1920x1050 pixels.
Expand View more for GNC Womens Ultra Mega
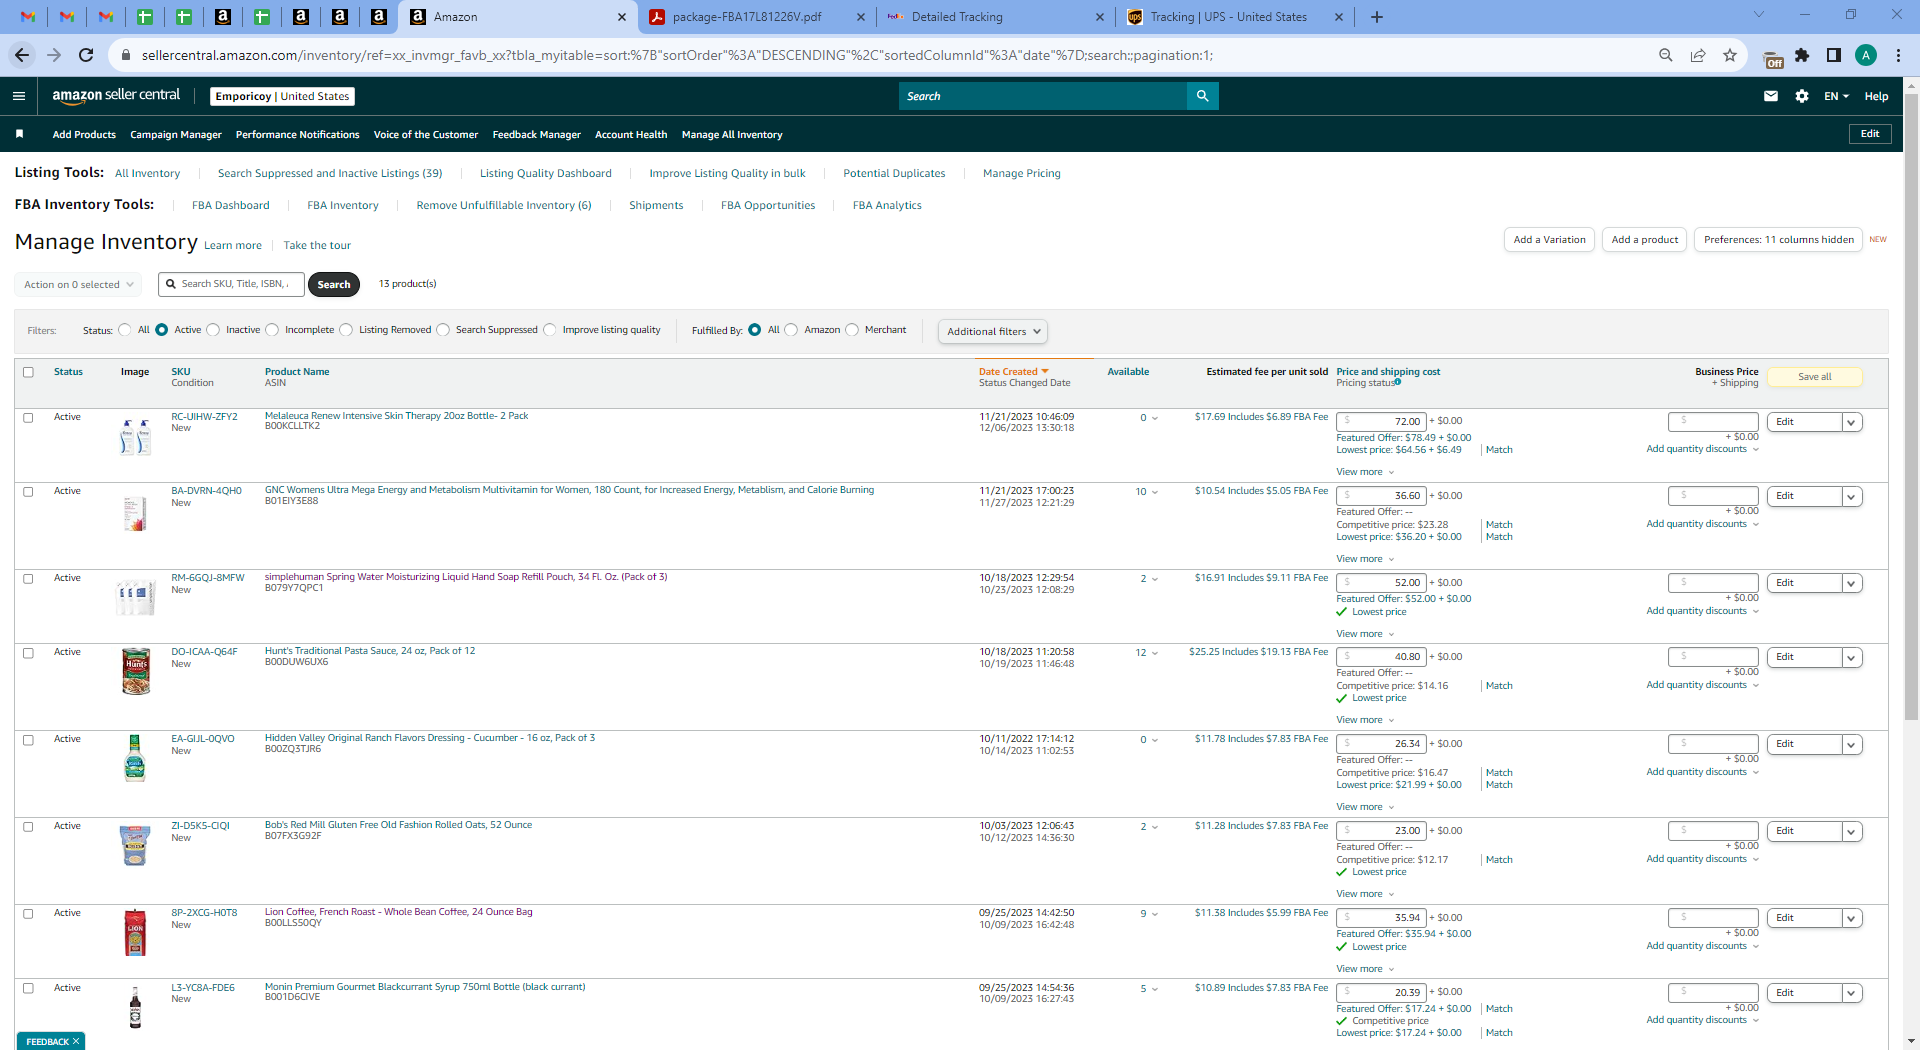1365,559
